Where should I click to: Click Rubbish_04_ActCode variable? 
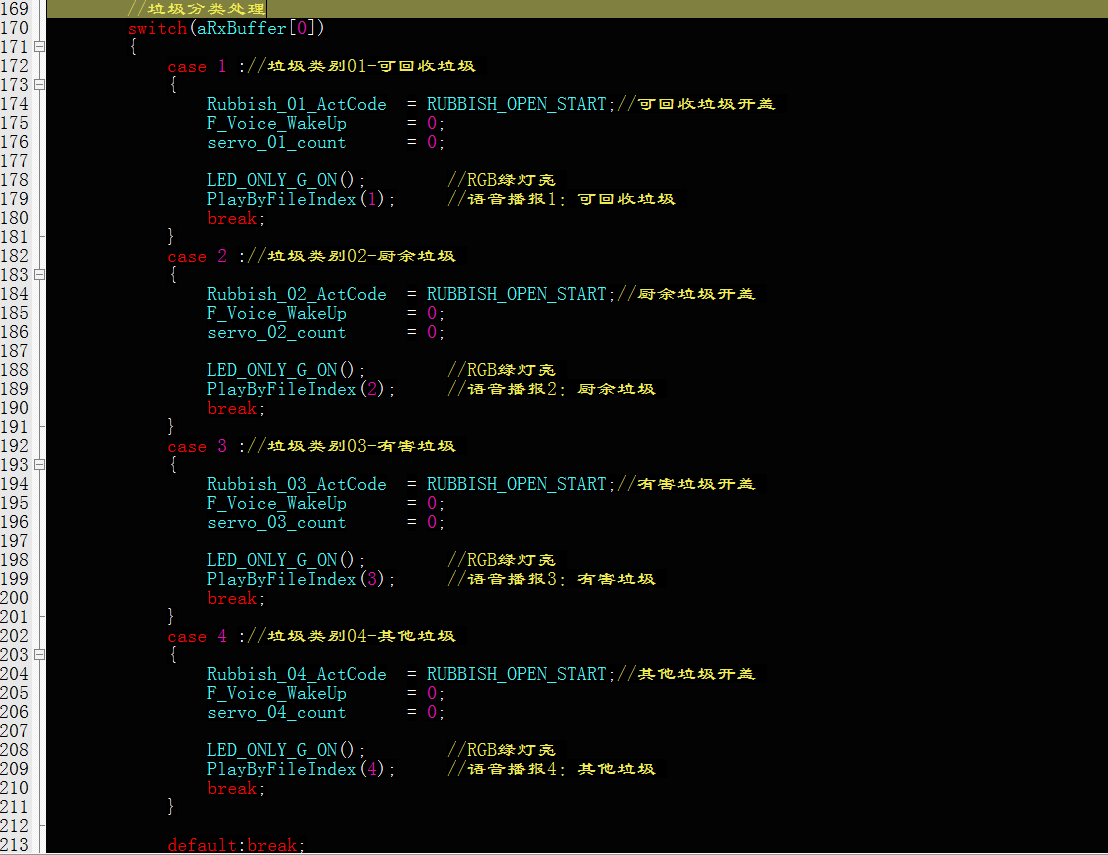[297, 675]
